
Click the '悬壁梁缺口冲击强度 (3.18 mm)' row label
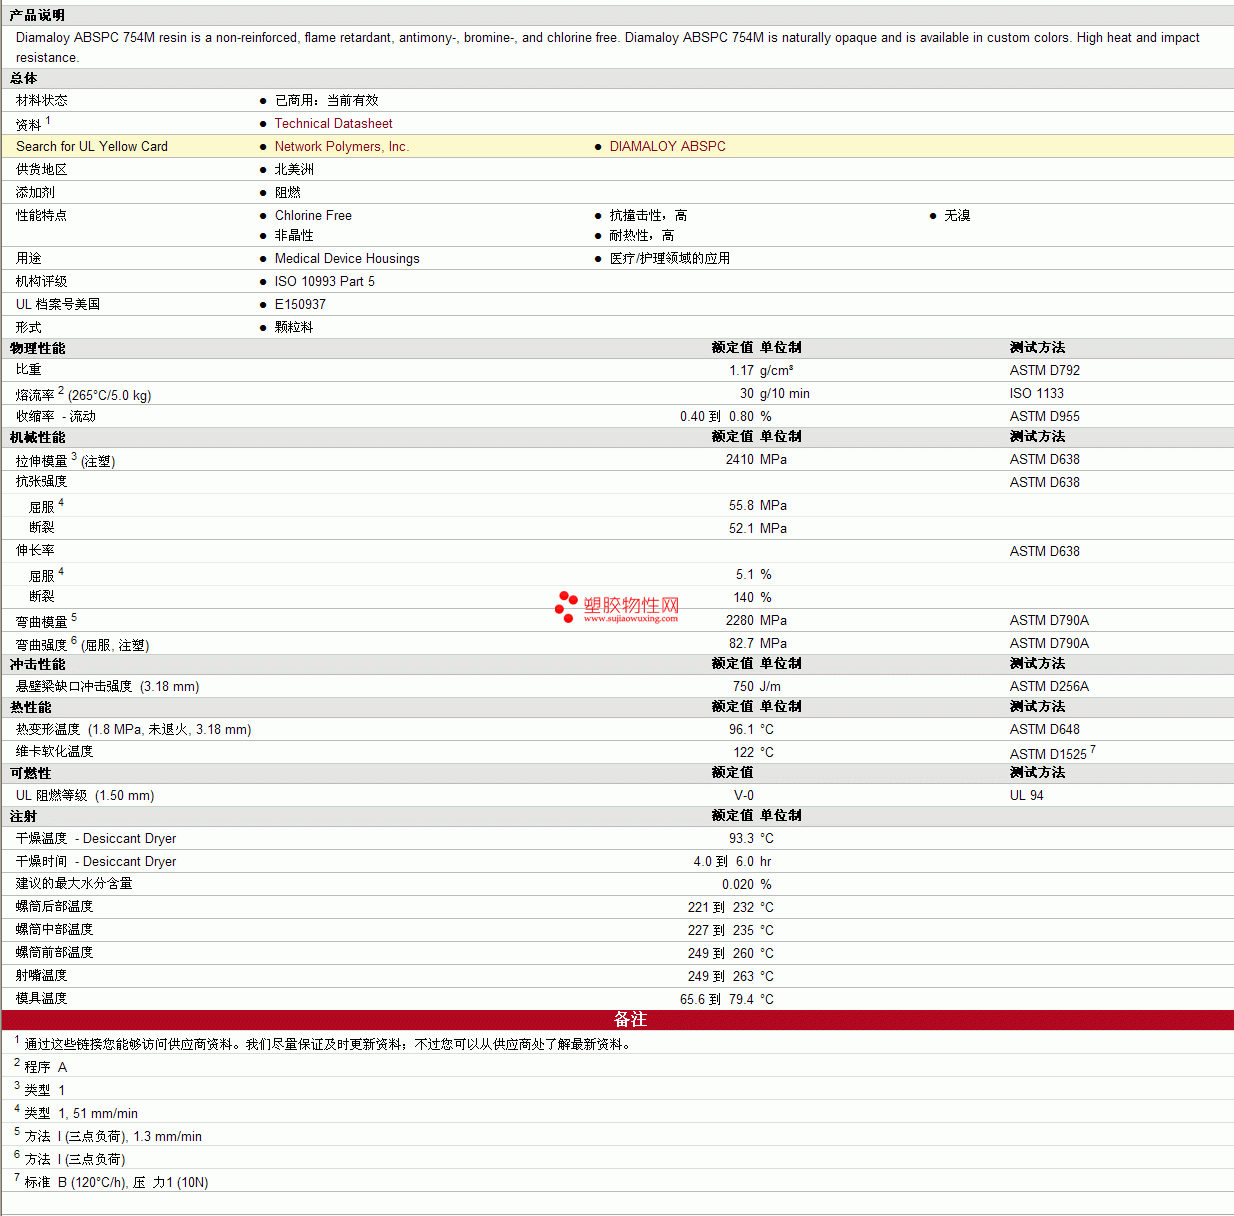(x=108, y=686)
